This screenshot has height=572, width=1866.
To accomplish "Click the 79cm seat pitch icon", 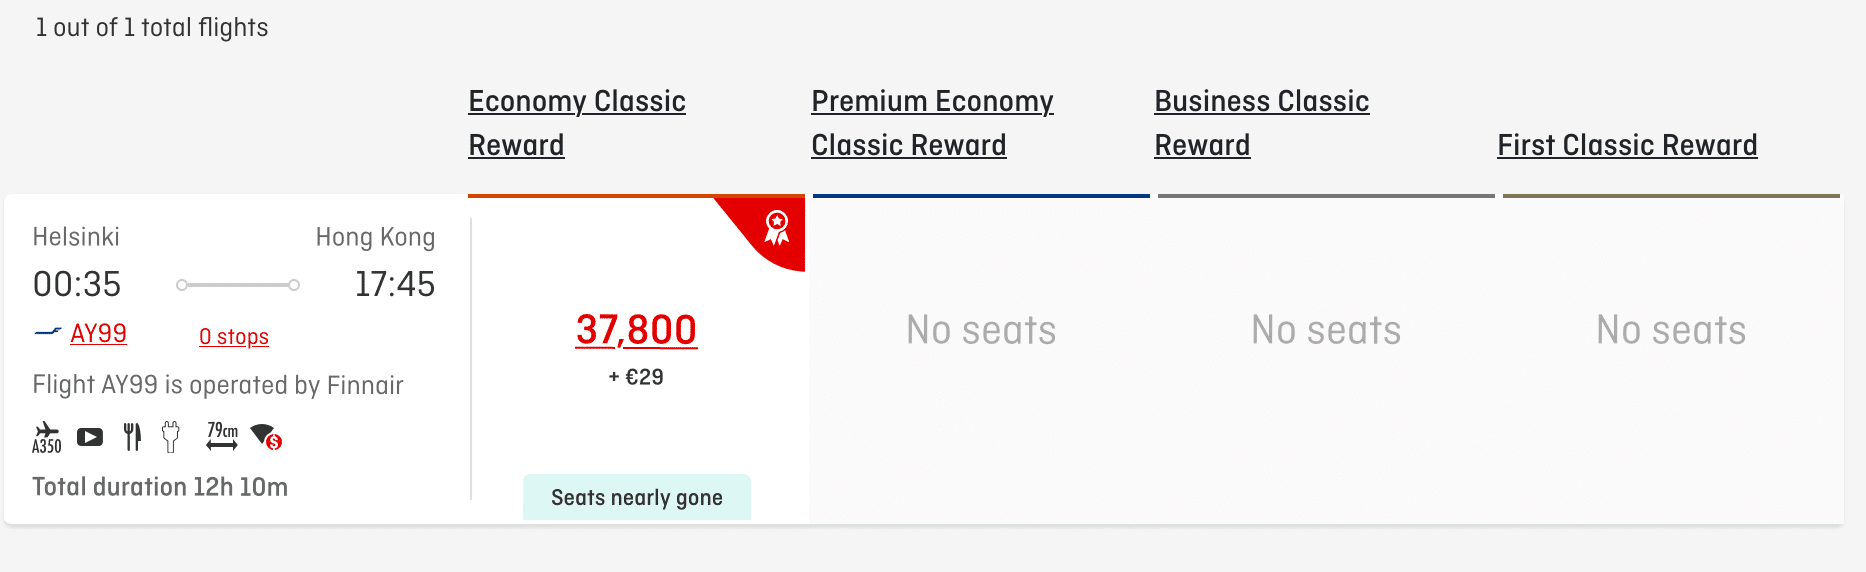I will pyautogui.click(x=222, y=435).
